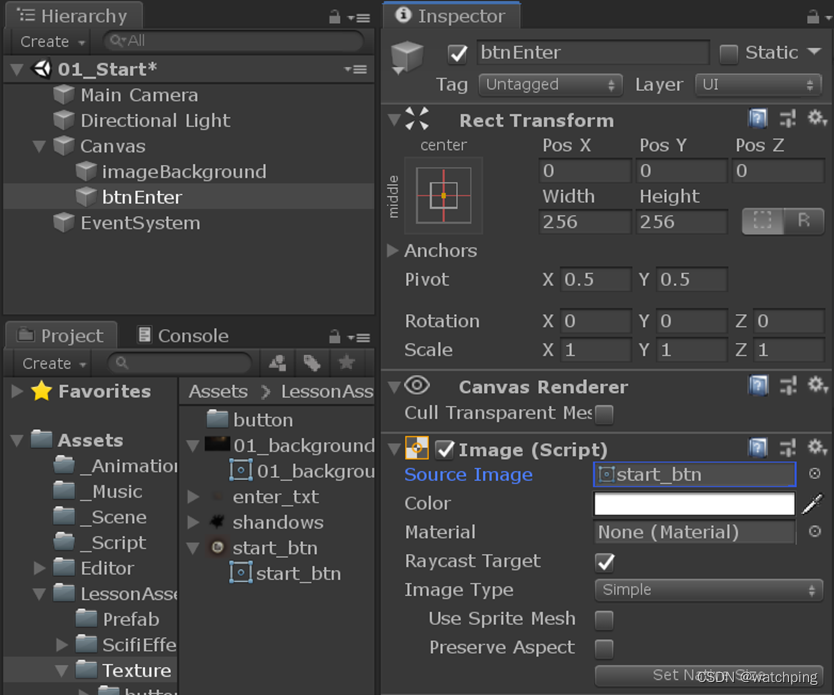Open Image (Script) gear menu
The image size is (834, 695).
click(x=817, y=447)
